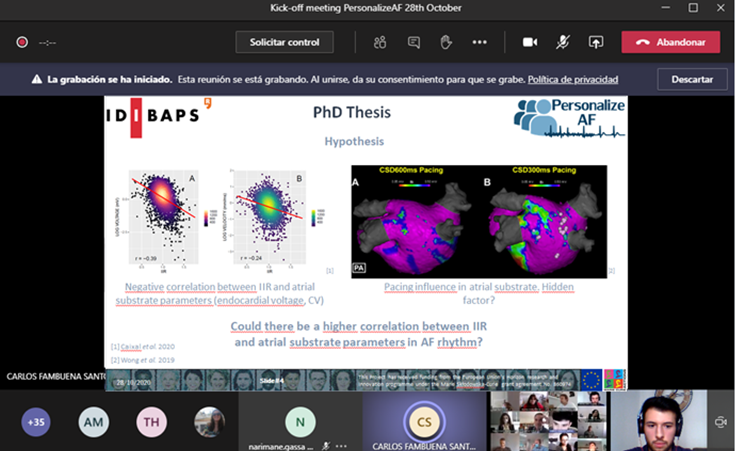Click the group video gallery thumbnail
This screenshot has height=451, width=735.
tap(543, 421)
